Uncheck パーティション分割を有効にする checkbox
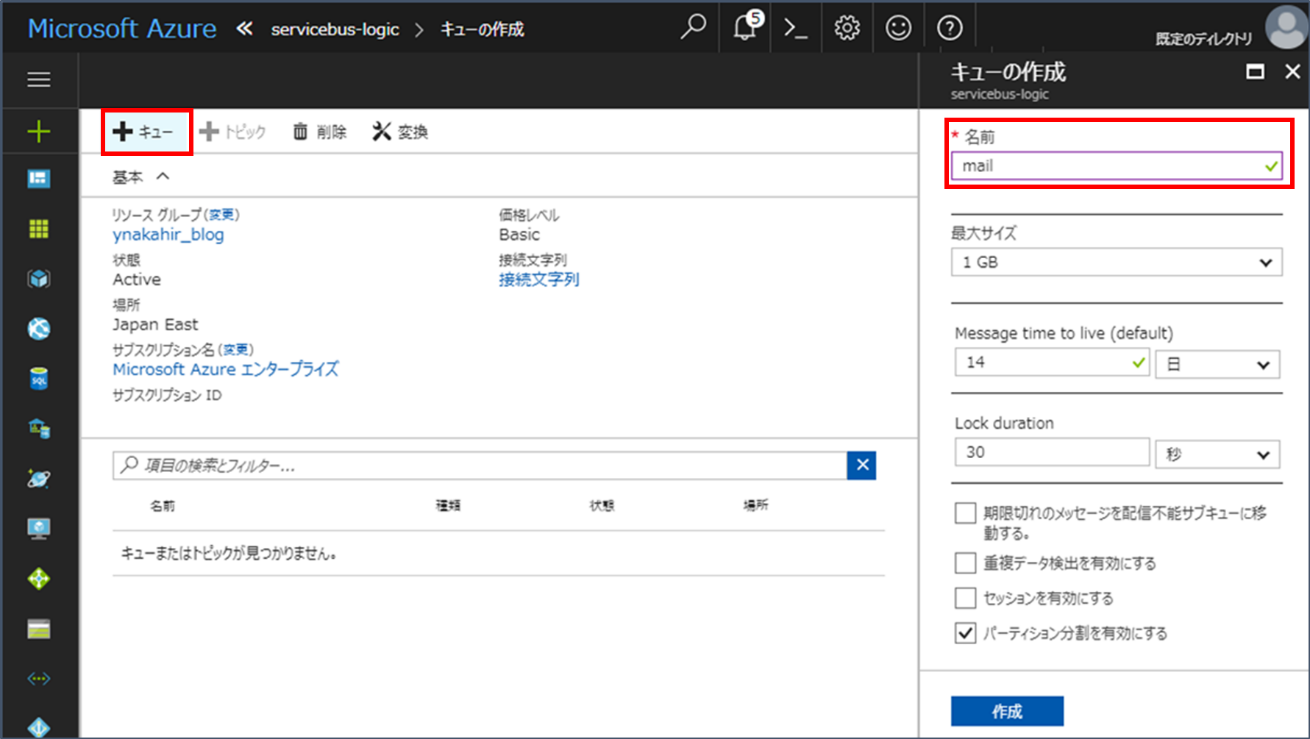Screen dimensions: 1310x739 coord(965,633)
